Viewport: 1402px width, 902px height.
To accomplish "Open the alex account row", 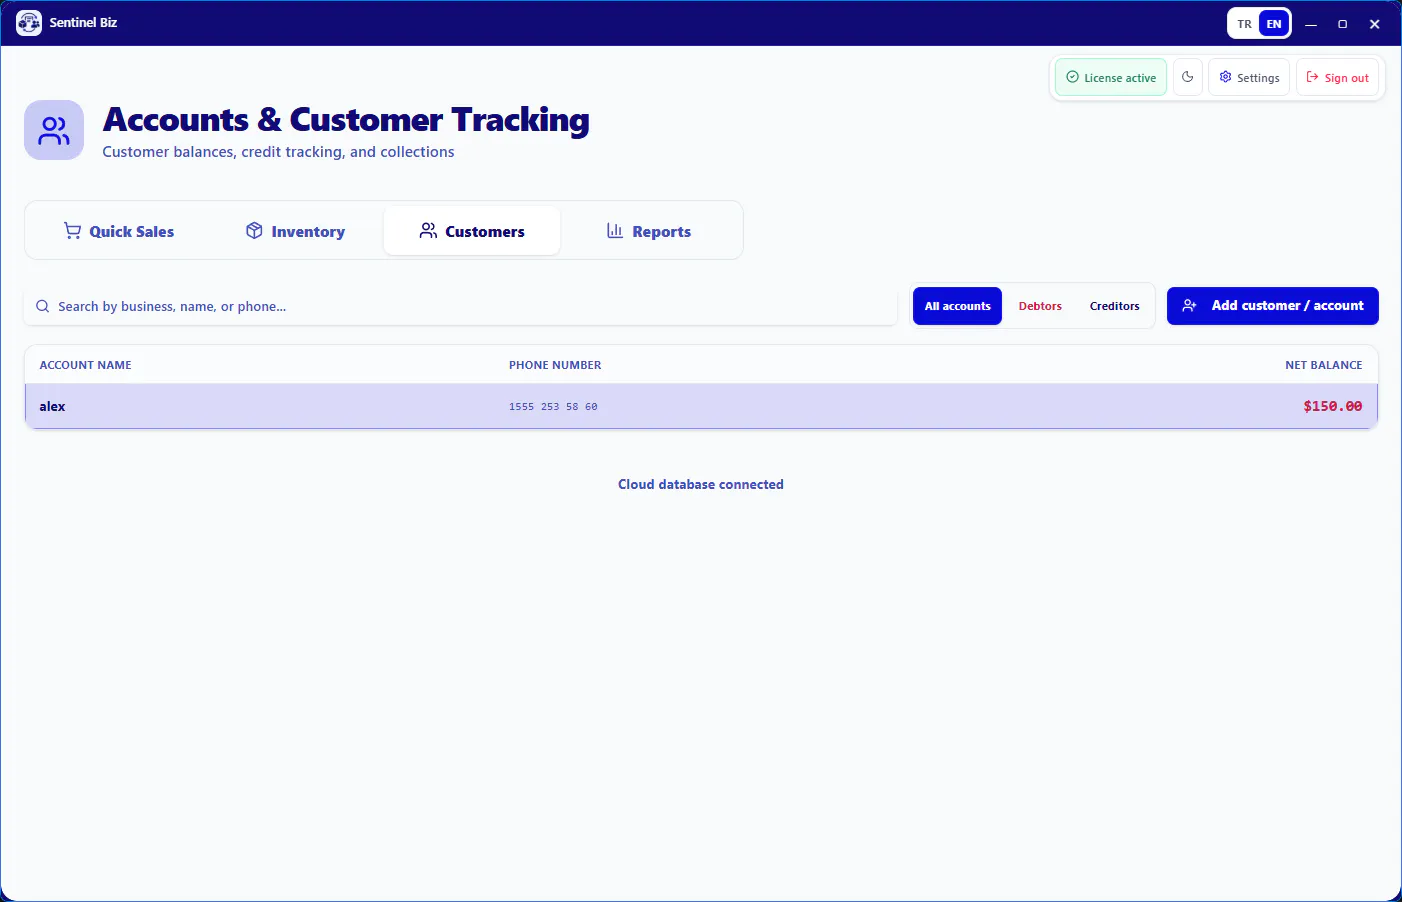I will point(701,406).
